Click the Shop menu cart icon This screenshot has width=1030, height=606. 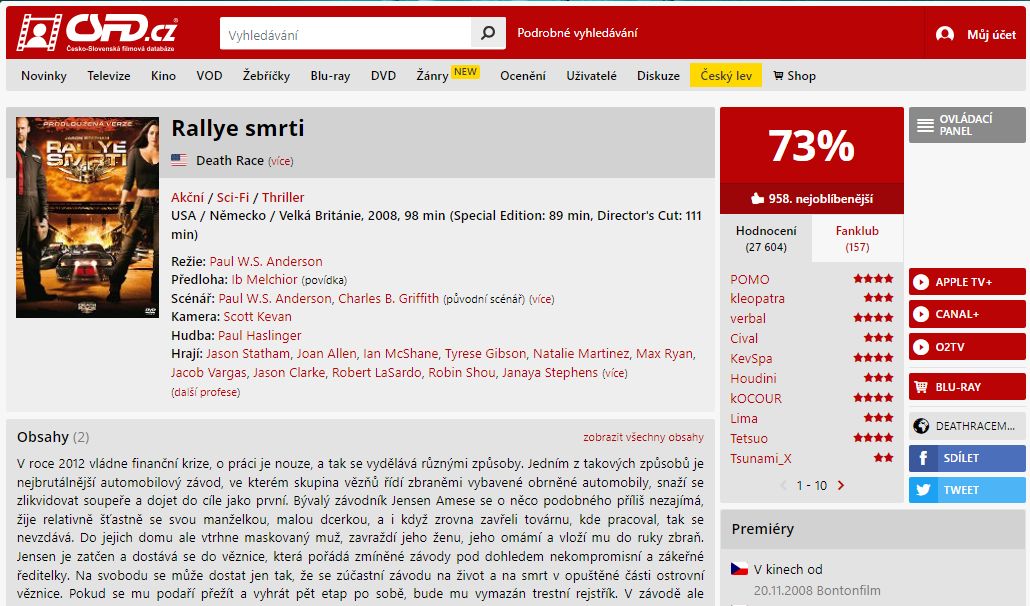(x=778, y=76)
